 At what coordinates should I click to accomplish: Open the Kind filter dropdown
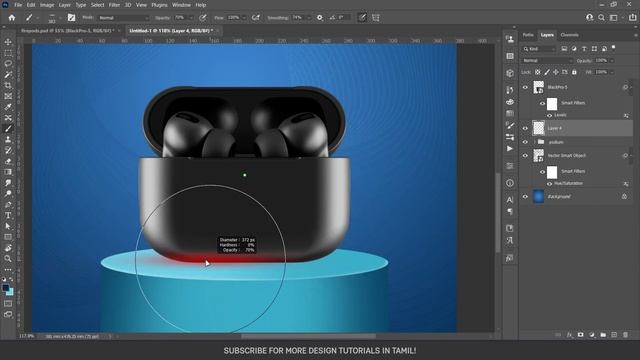[539, 49]
